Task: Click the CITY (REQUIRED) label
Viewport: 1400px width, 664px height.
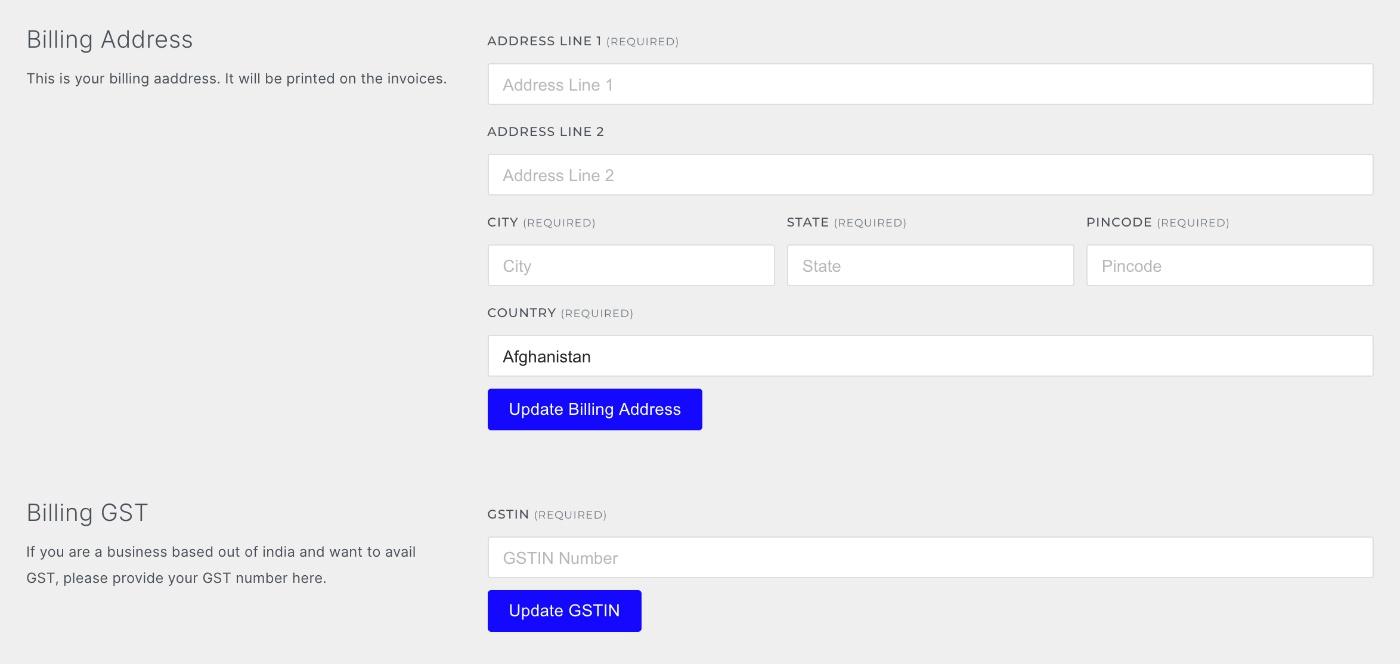Action: coord(541,222)
